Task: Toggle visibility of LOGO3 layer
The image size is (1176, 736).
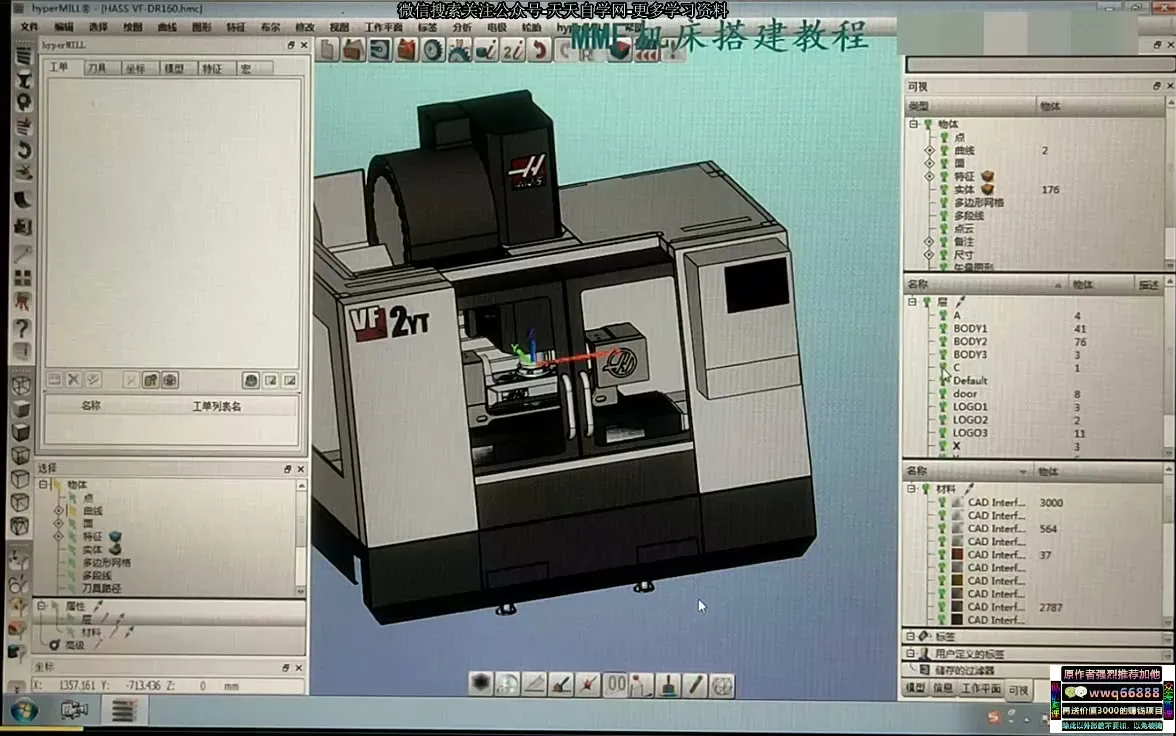Action: coord(943,433)
